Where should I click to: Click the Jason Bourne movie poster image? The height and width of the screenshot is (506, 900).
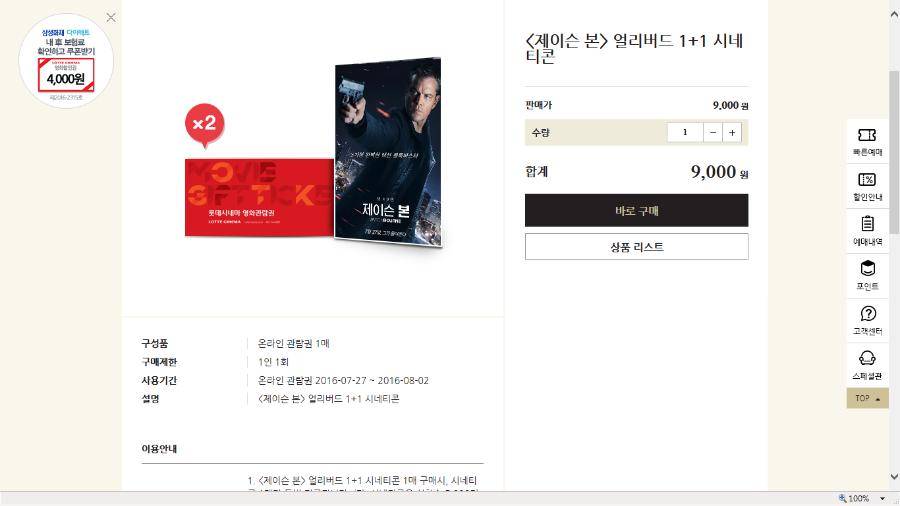point(389,152)
